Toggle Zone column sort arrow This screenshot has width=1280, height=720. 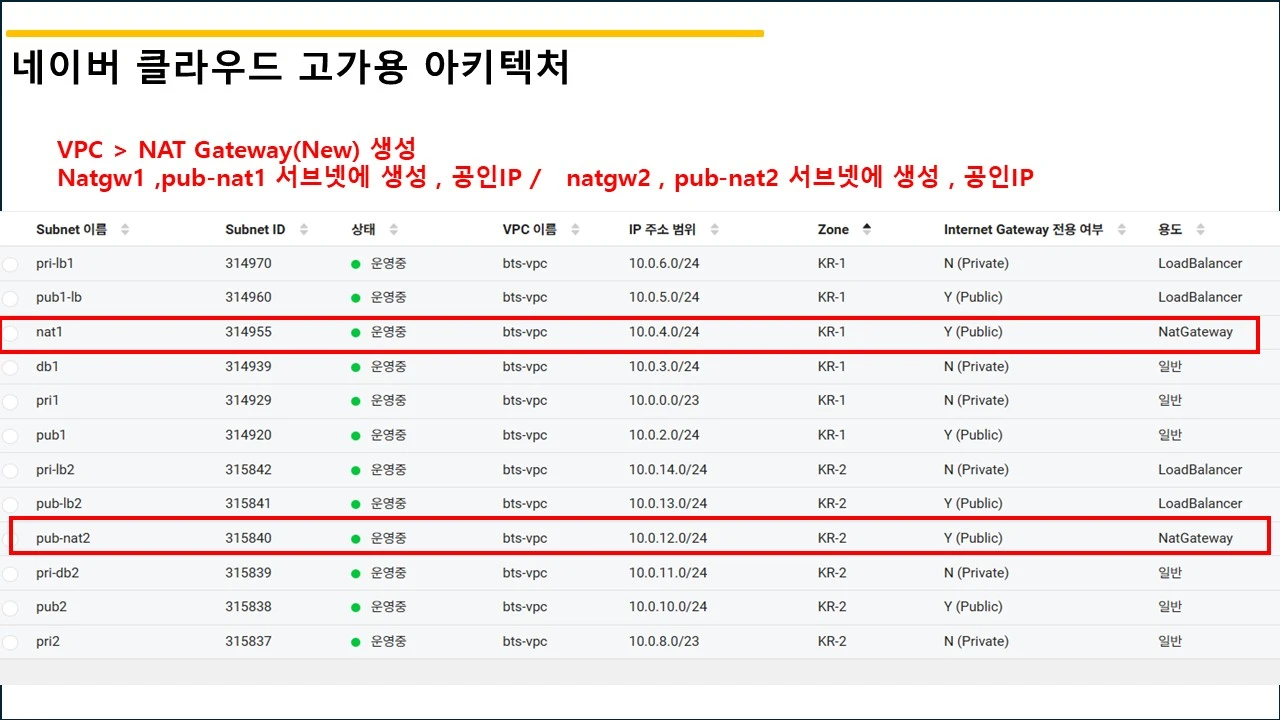pyautogui.click(x=866, y=229)
